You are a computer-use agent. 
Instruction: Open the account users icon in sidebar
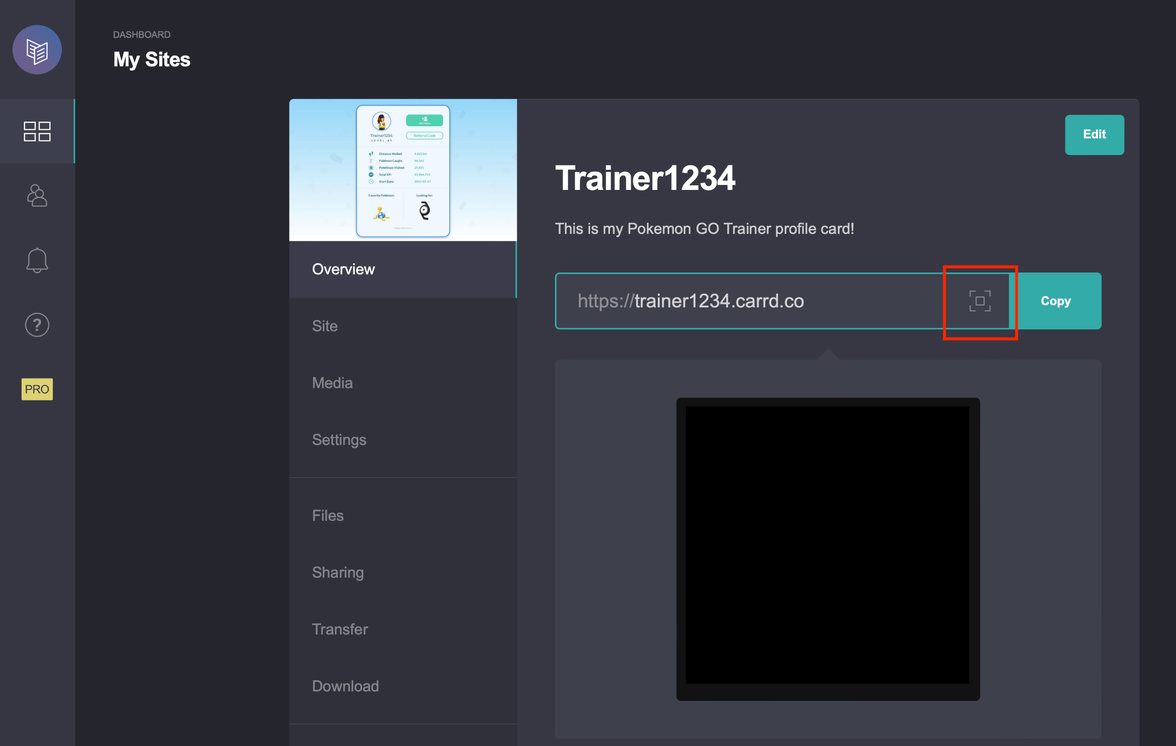37,196
